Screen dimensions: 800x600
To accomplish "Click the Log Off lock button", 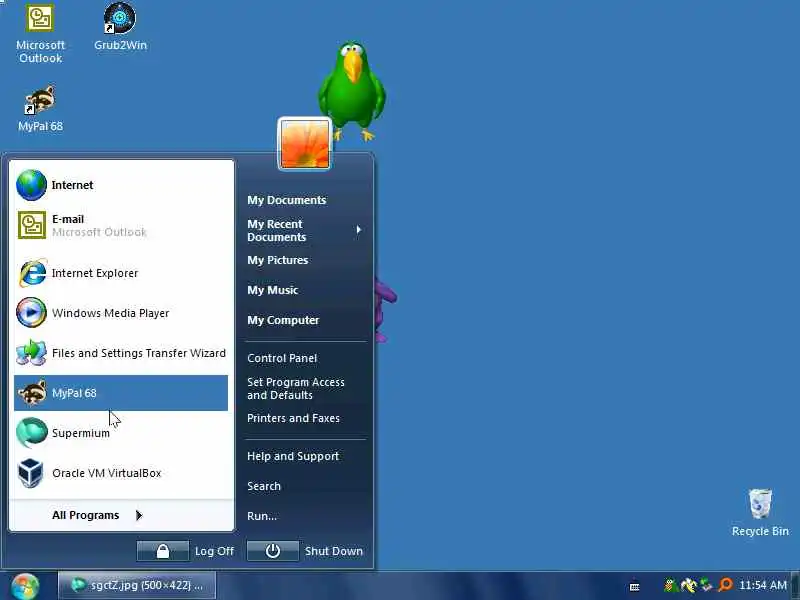I will coord(163,551).
